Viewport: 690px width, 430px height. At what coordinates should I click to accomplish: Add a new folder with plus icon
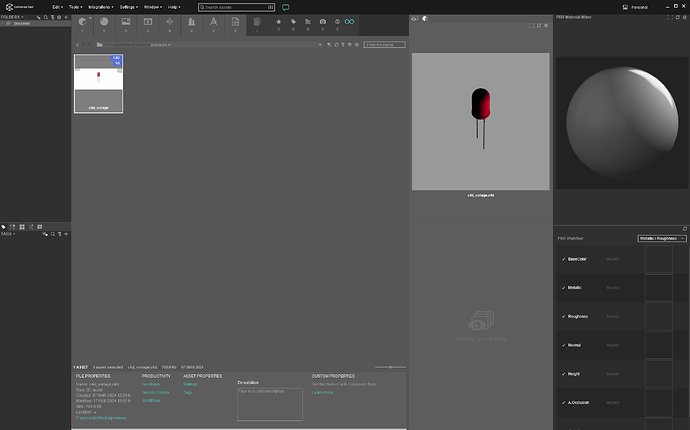(66, 17)
